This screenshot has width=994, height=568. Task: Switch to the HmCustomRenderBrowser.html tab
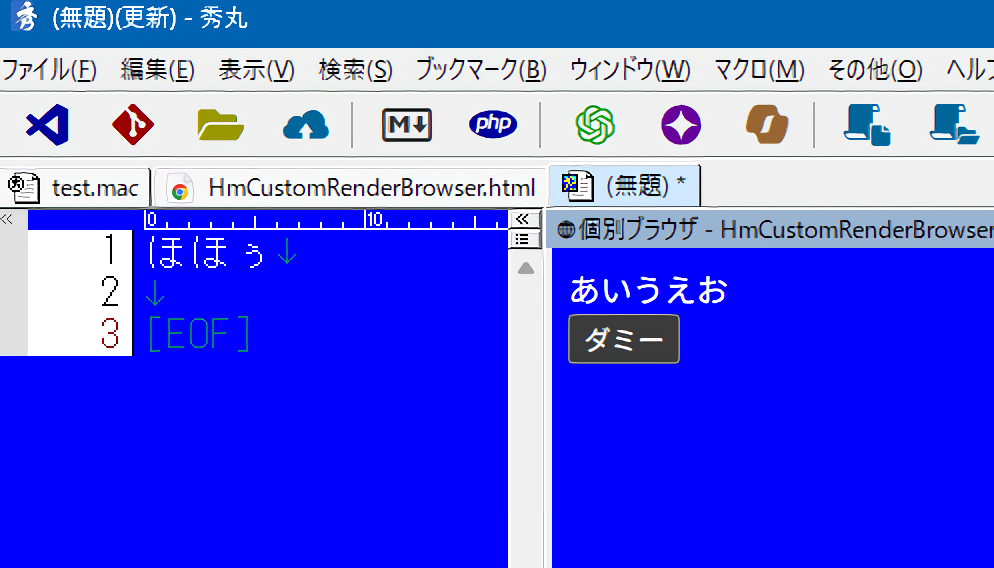[x=352, y=187]
